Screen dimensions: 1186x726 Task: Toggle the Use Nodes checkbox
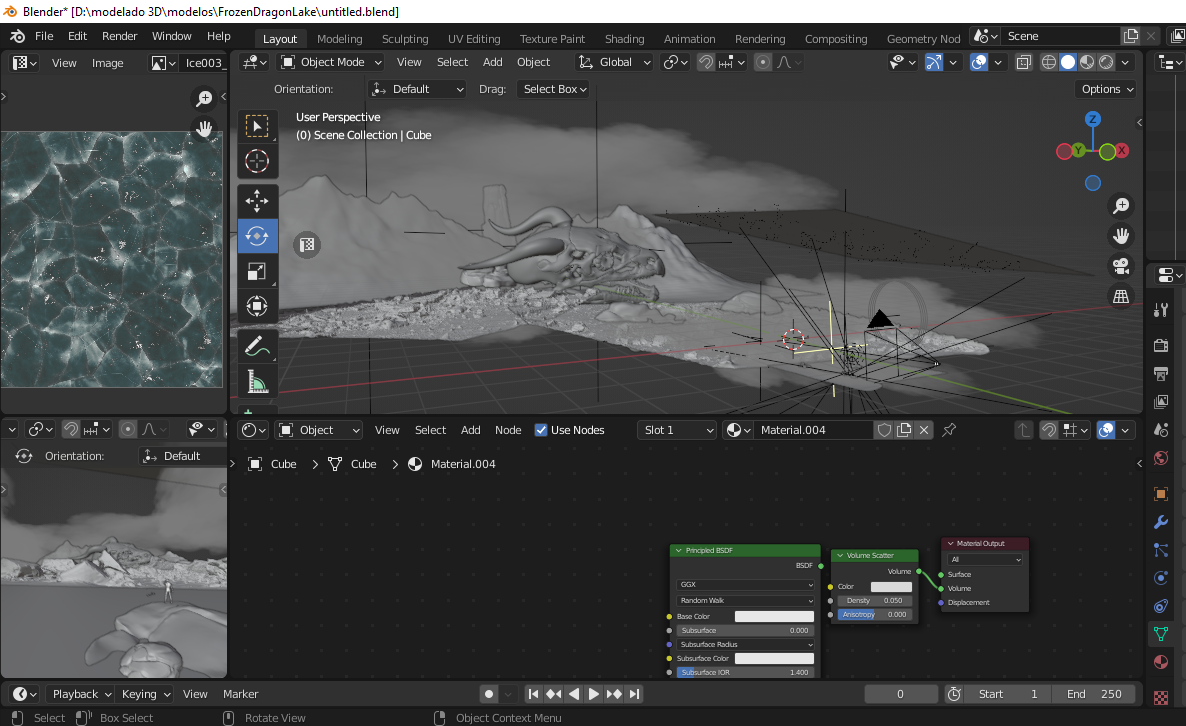[x=541, y=430]
